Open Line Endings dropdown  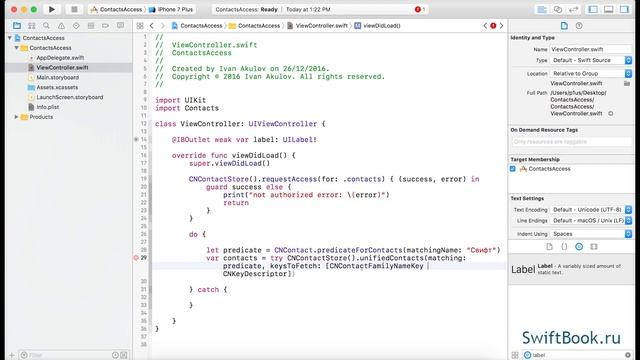pos(591,220)
